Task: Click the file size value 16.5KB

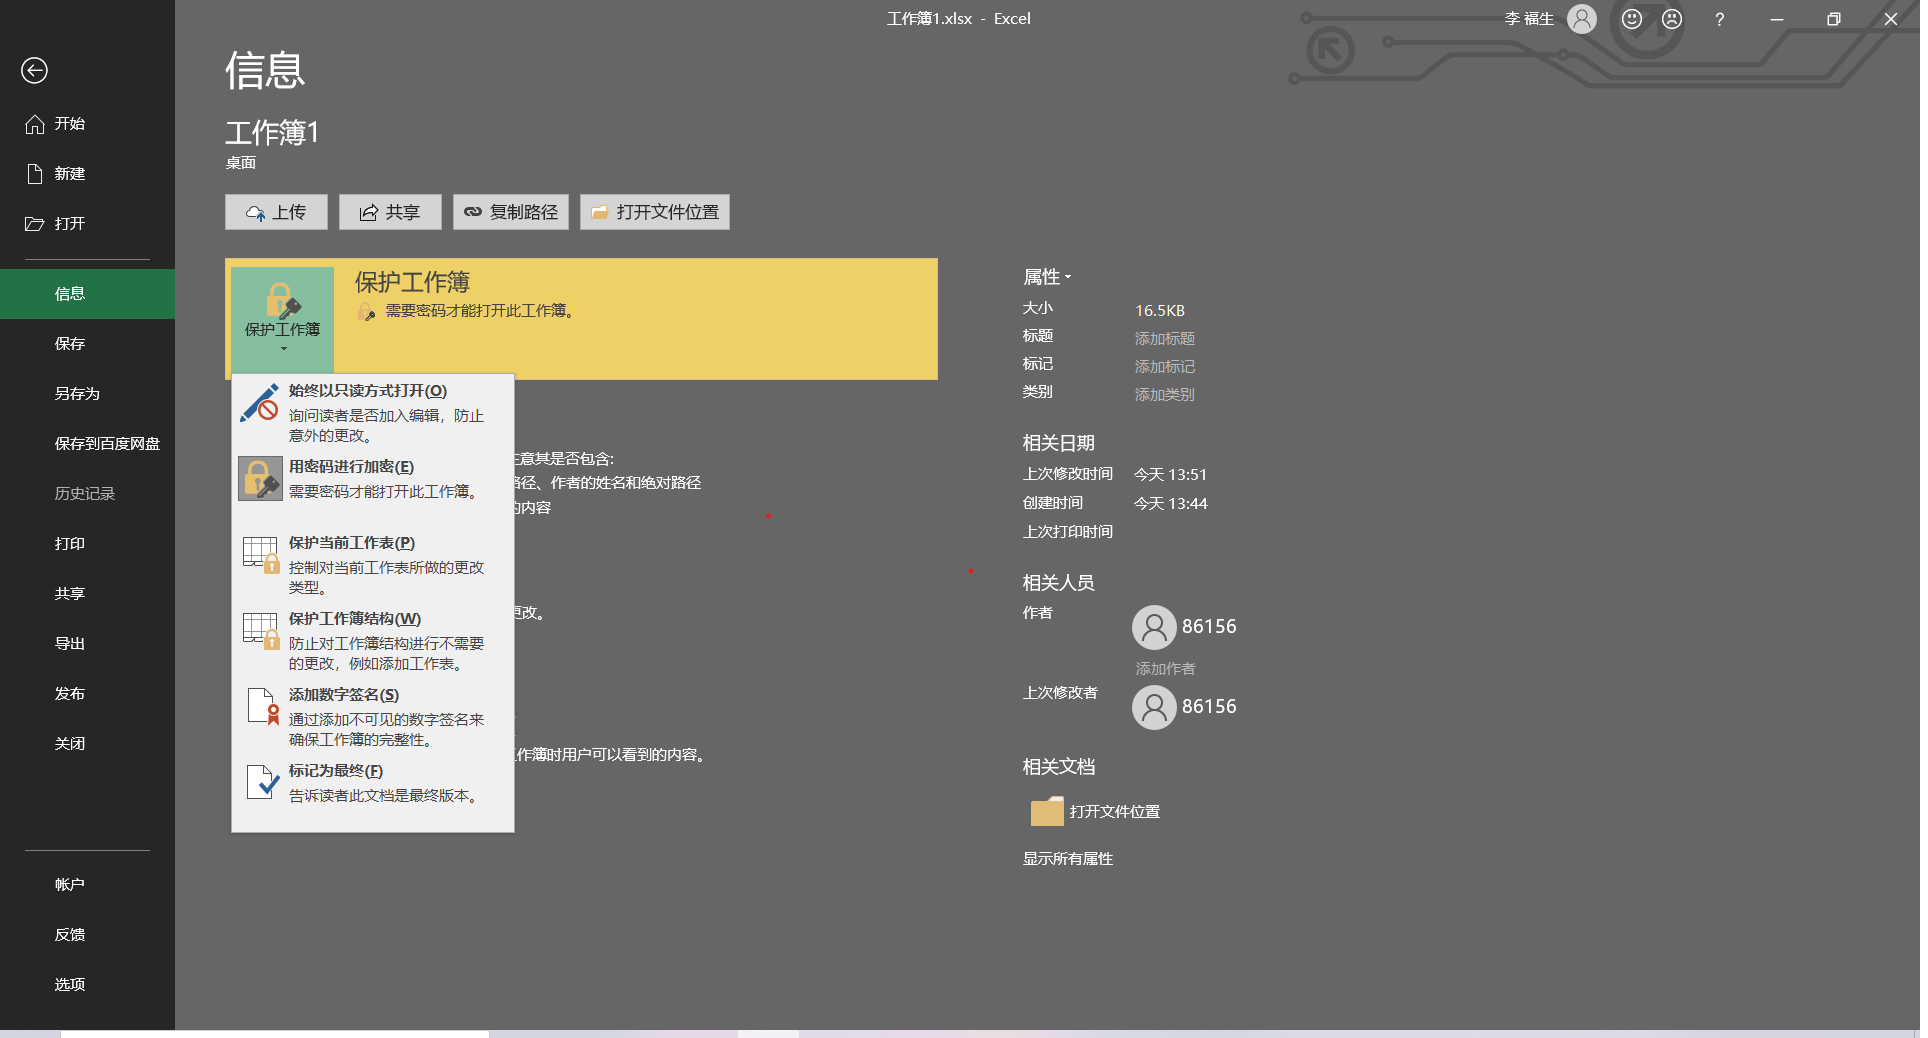Action: point(1160,311)
